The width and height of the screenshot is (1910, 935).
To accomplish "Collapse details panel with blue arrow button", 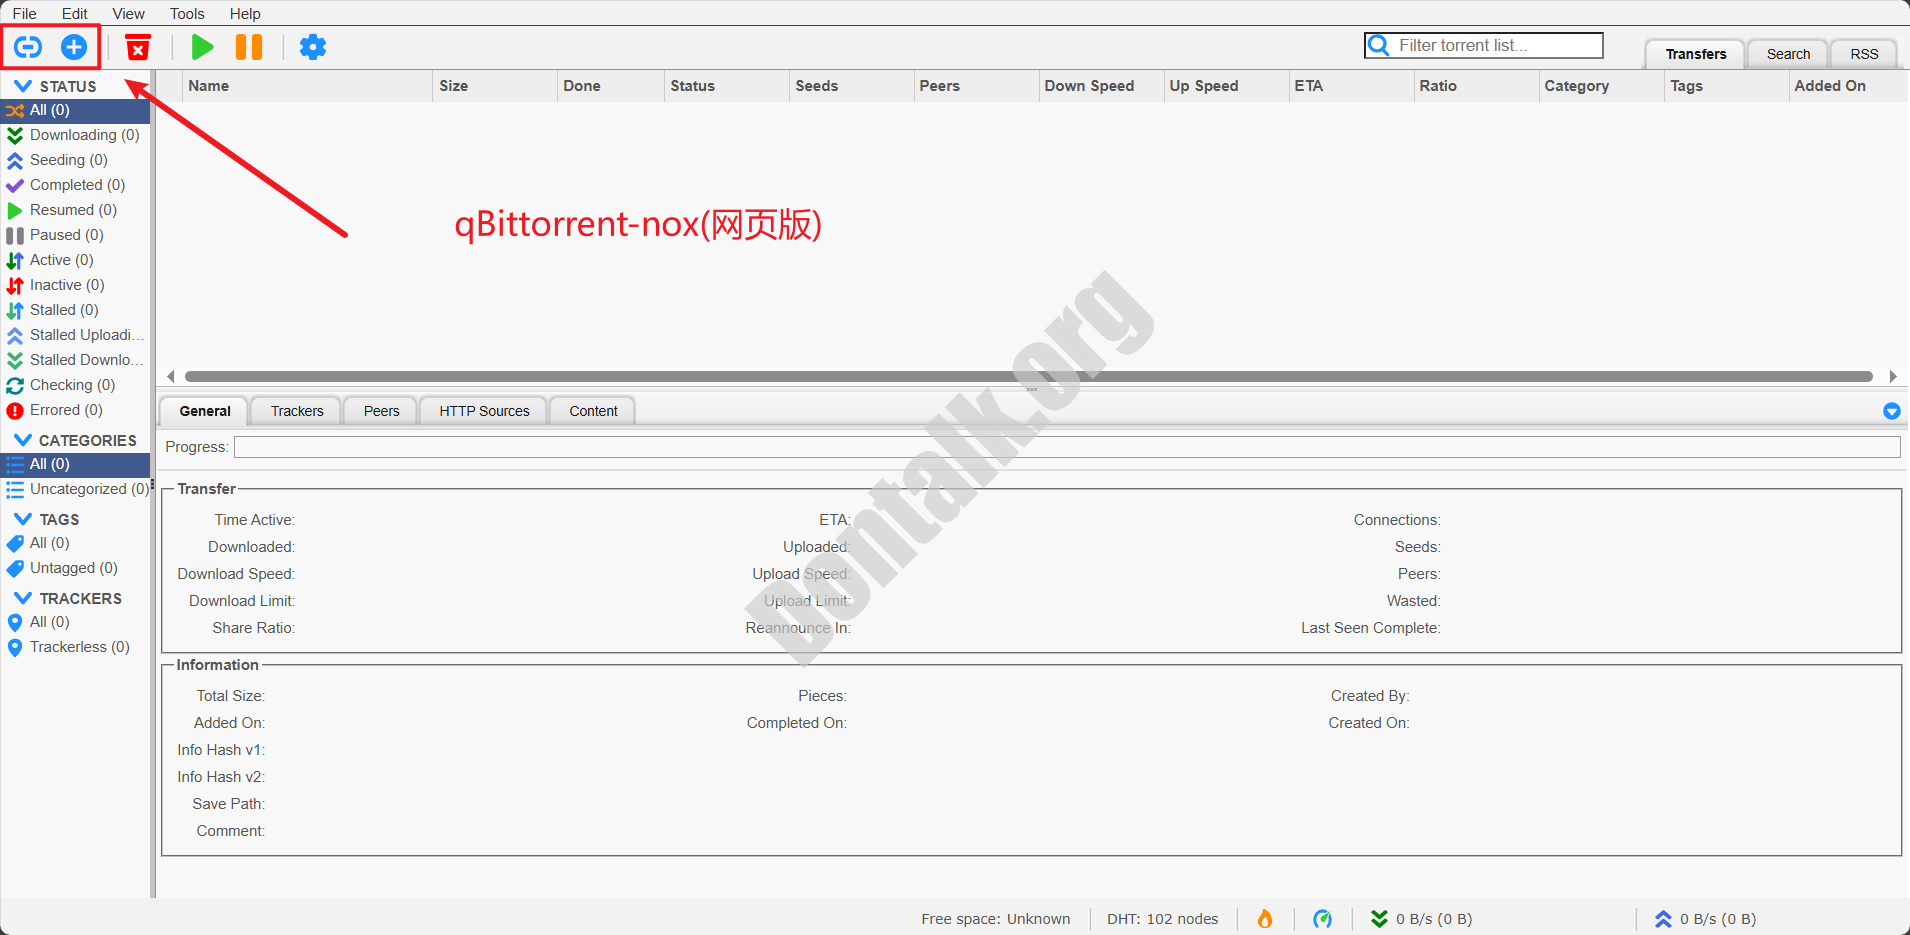I will [1891, 411].
